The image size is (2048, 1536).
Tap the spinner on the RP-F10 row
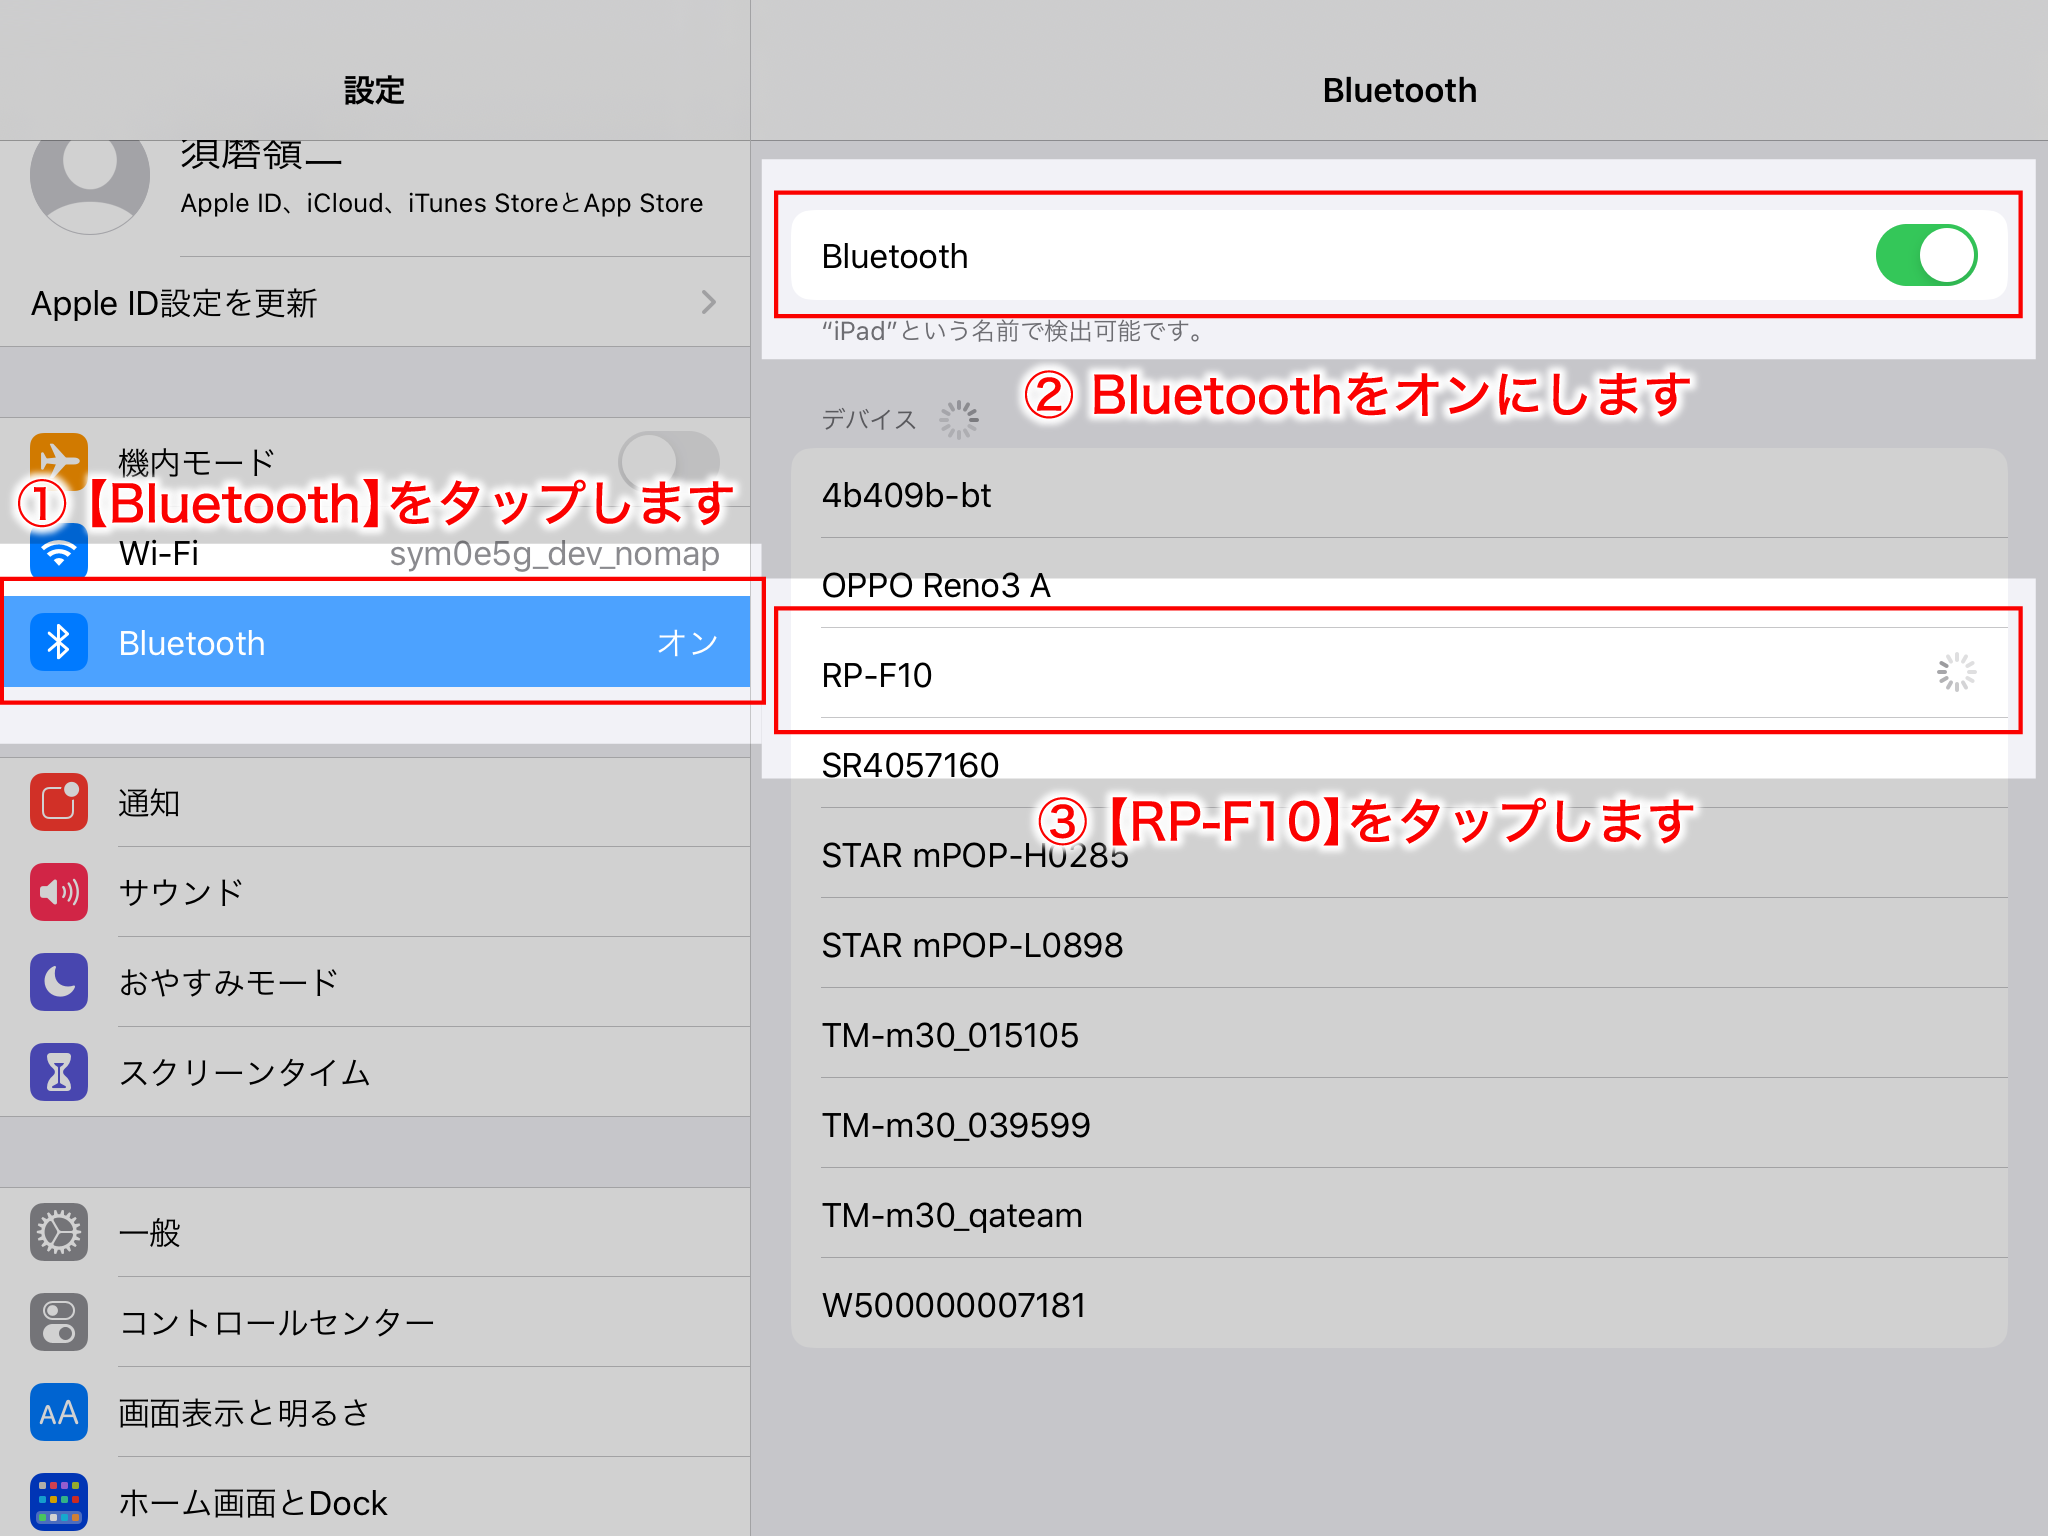point(1956,673)
